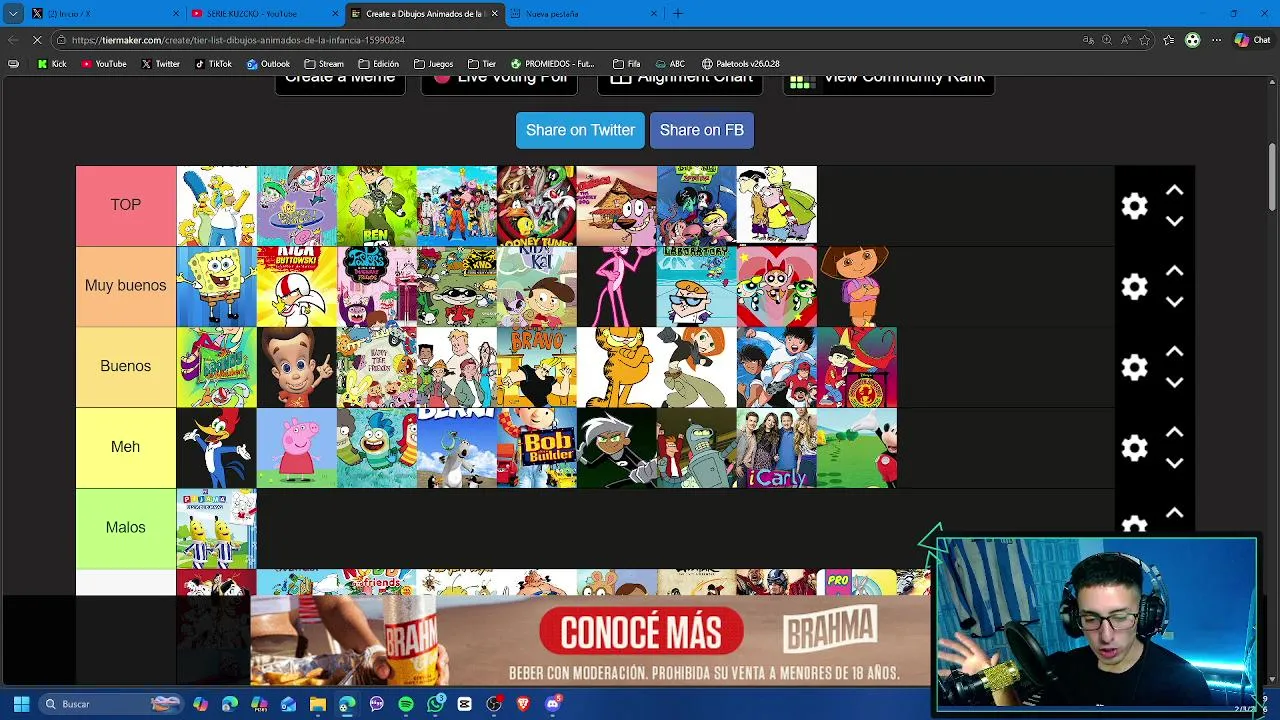1280x720 pixels.
Task: Start a Live Voting Poll
Action: (499, 80)
